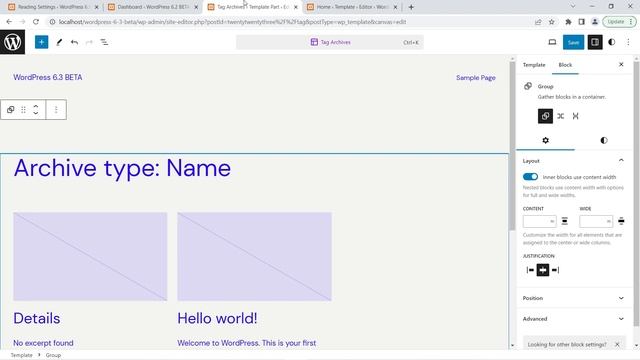The height and width of the screenshot is (360, 640).
Task: Click the editor canvas vertical scrollbar
Action: tap(513, 147)
